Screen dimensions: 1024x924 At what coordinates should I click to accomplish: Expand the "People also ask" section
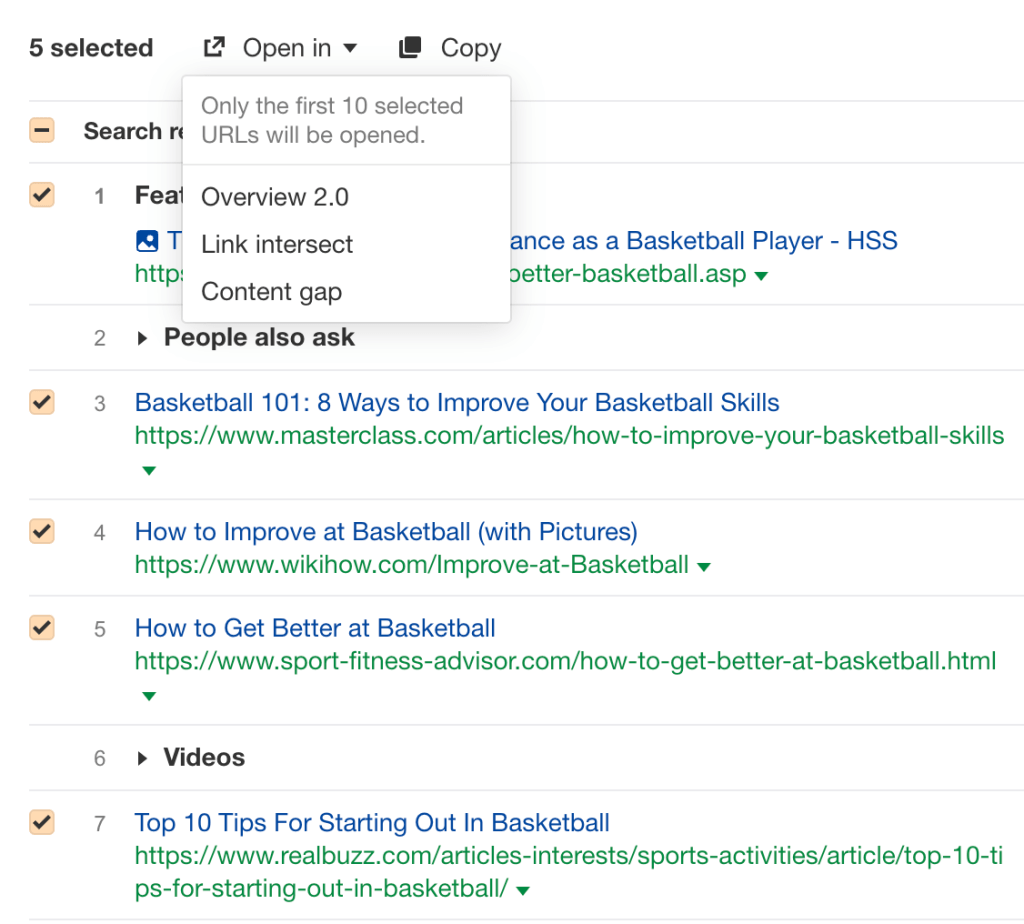click(142, 337)
